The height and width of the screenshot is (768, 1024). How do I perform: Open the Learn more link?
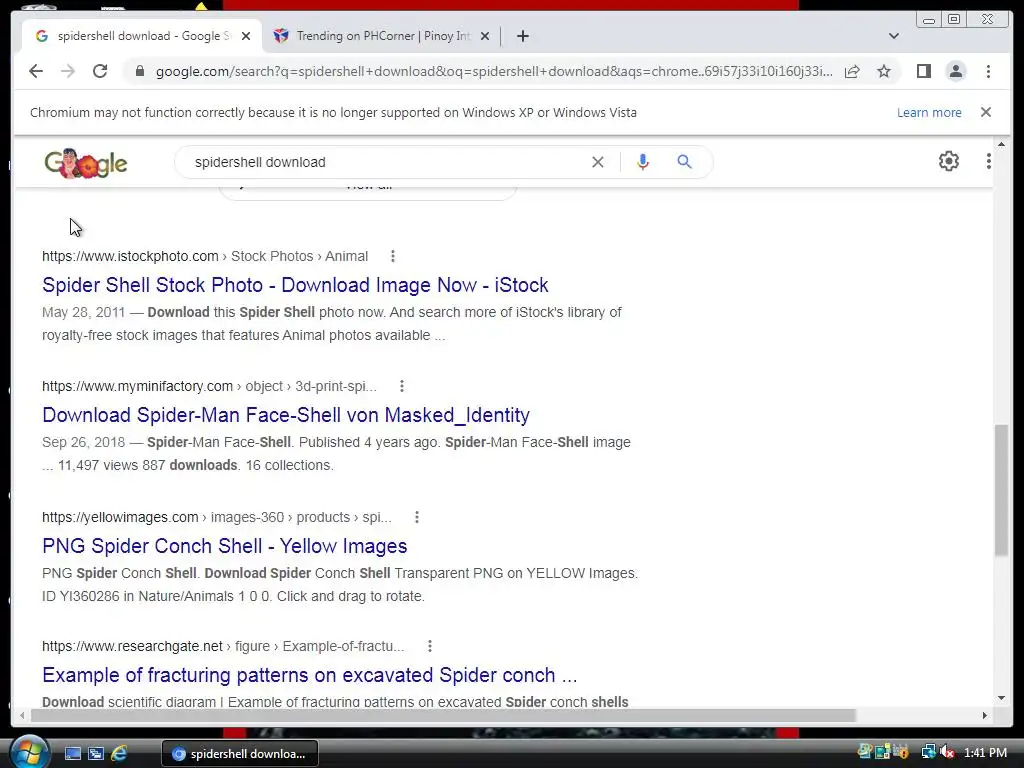tap(929, 112)
